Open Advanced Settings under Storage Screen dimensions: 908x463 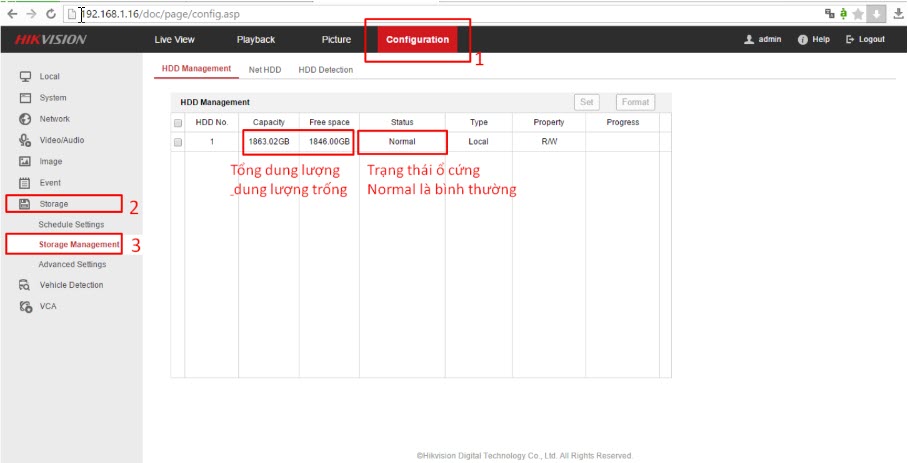point(72,265)
